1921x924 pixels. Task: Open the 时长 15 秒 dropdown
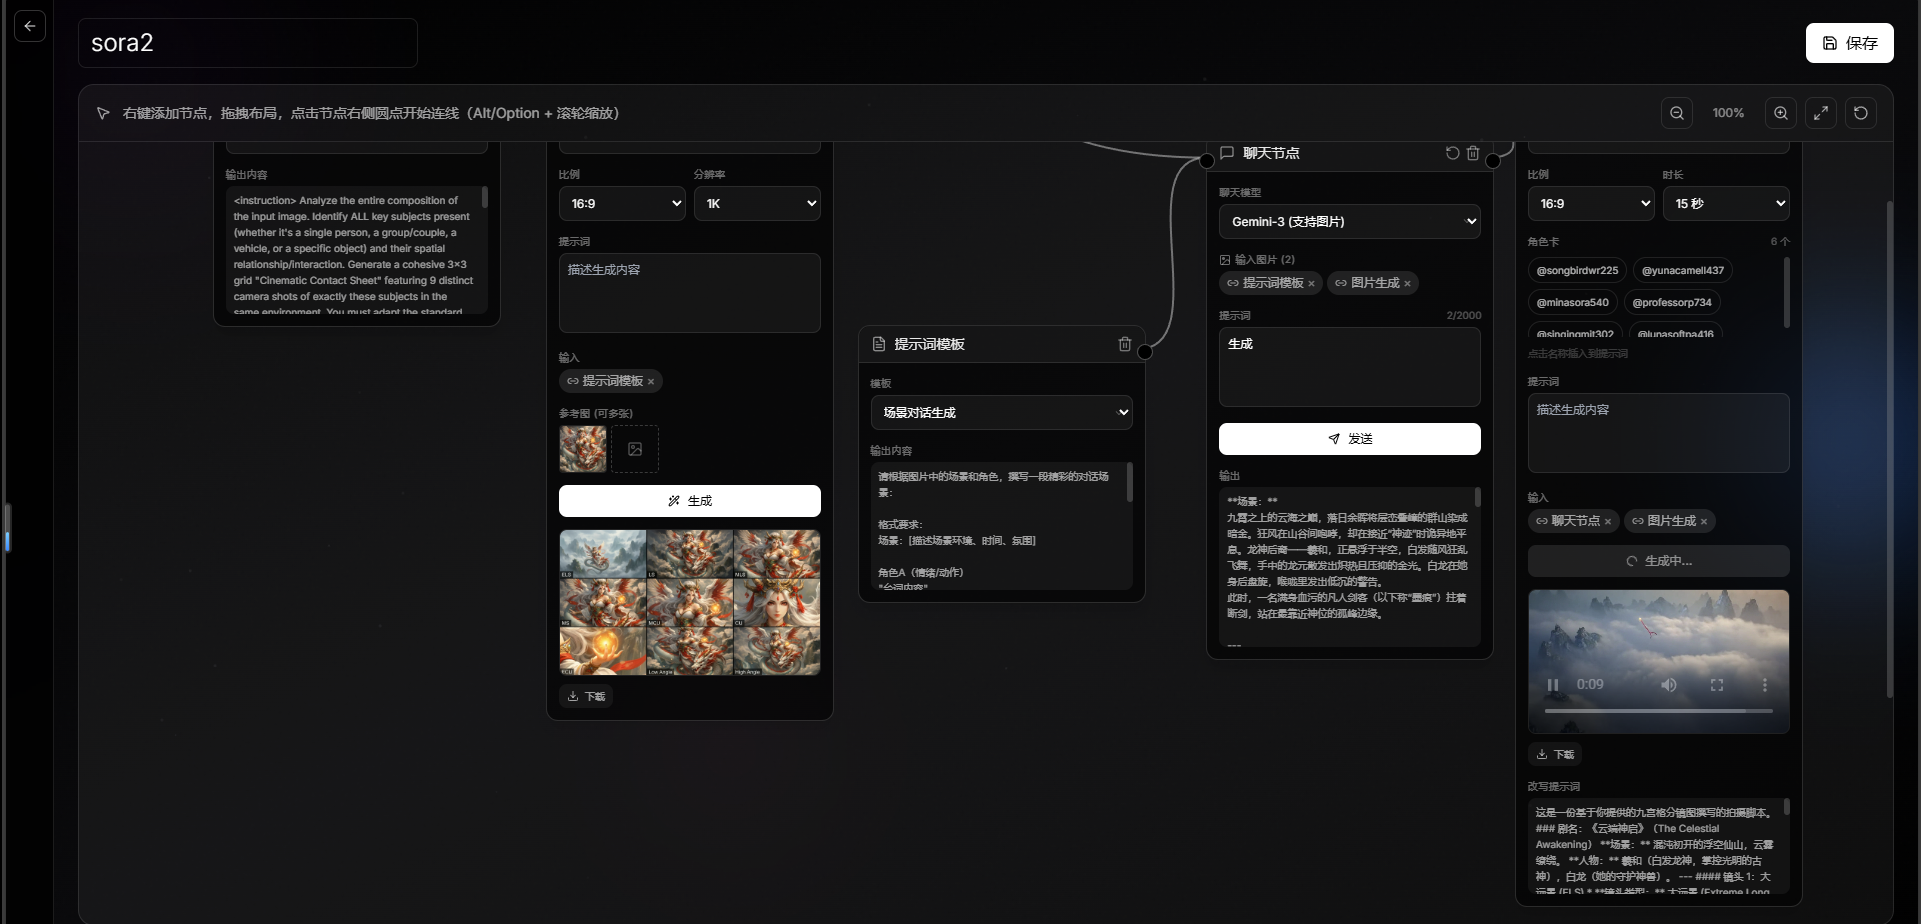click(1726, 204)
